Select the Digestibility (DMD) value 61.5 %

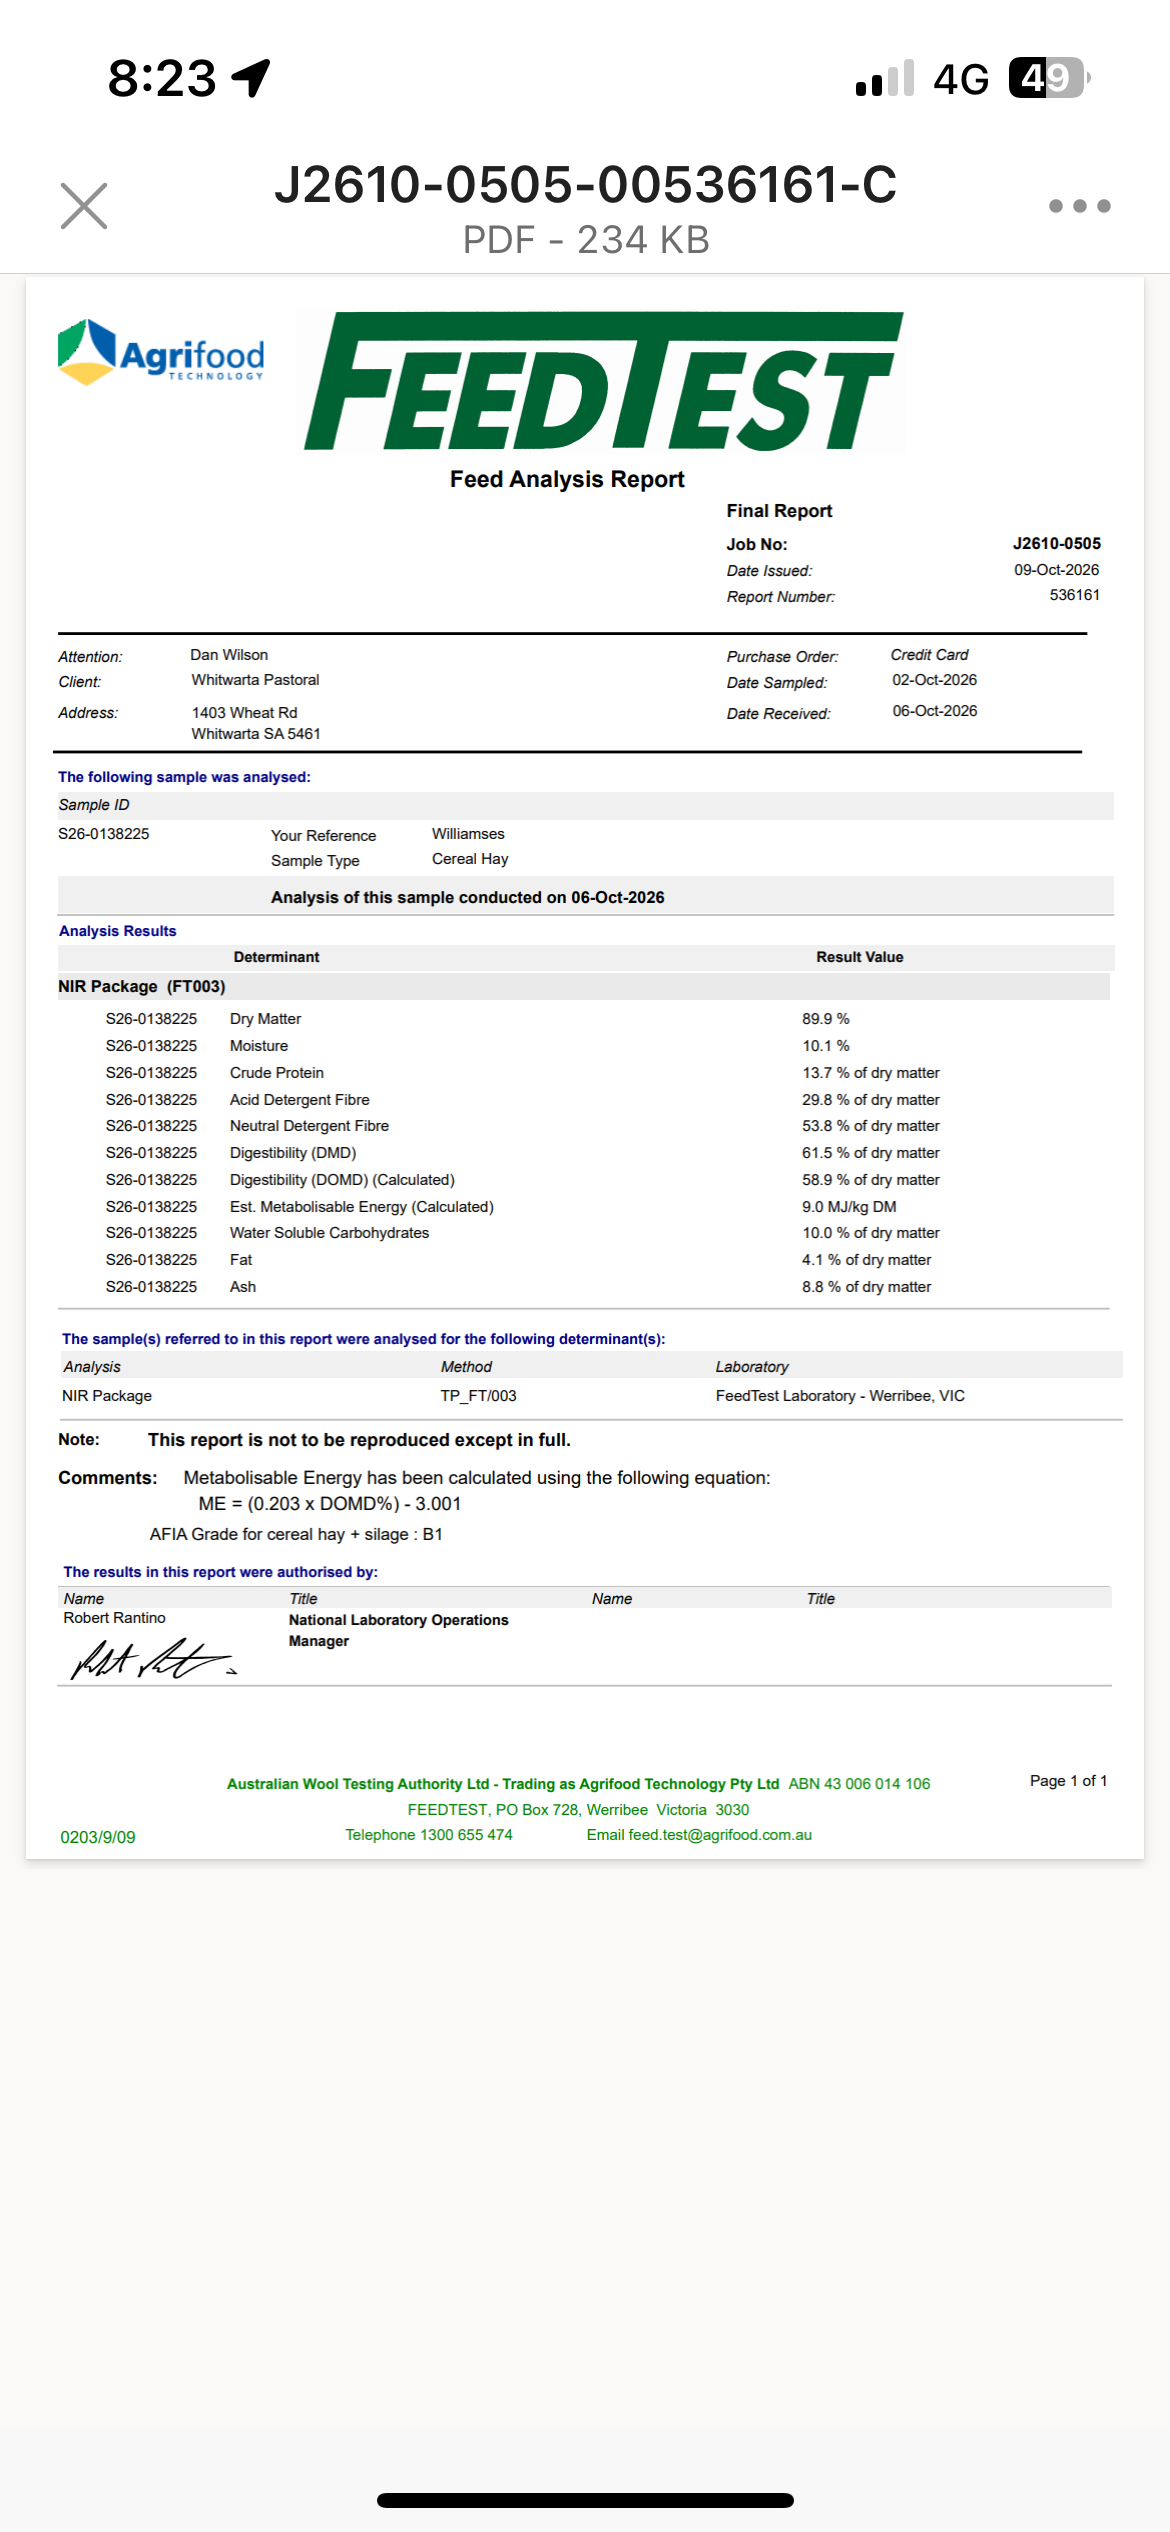[x=870, y=1153]
